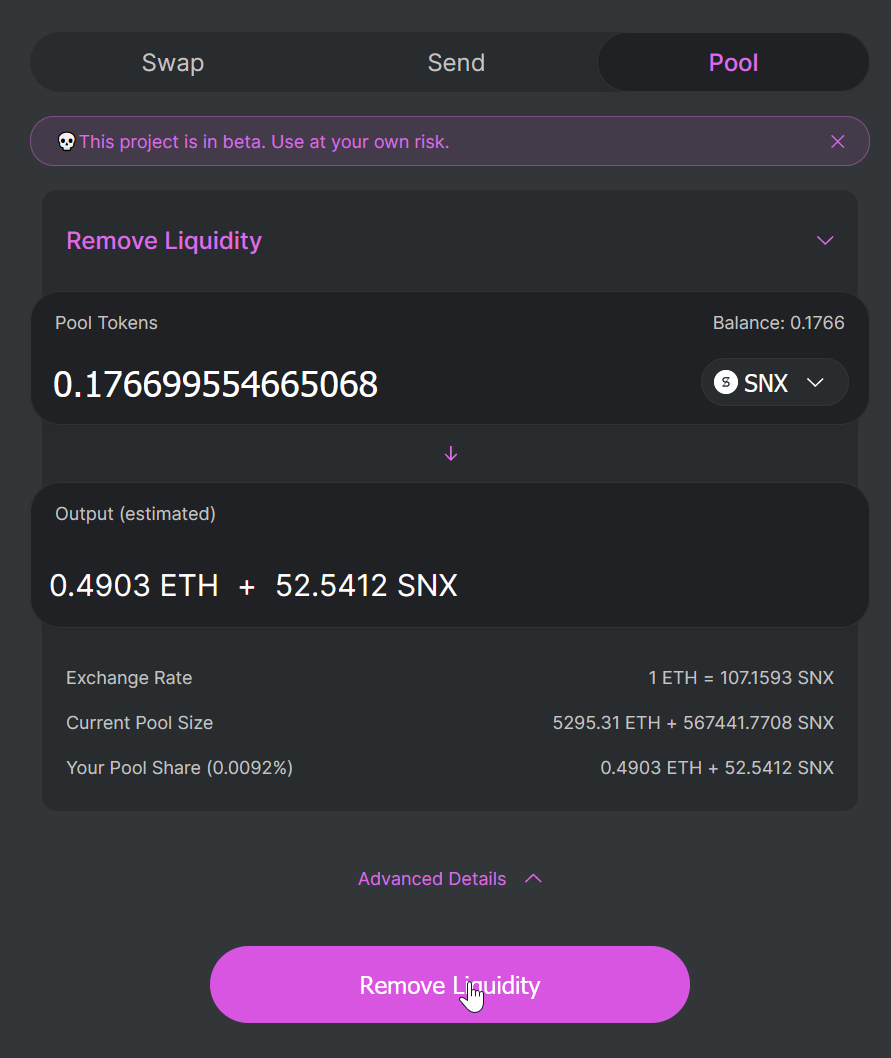
Task: Click the Advanced Details link
Action: [432, 879]
